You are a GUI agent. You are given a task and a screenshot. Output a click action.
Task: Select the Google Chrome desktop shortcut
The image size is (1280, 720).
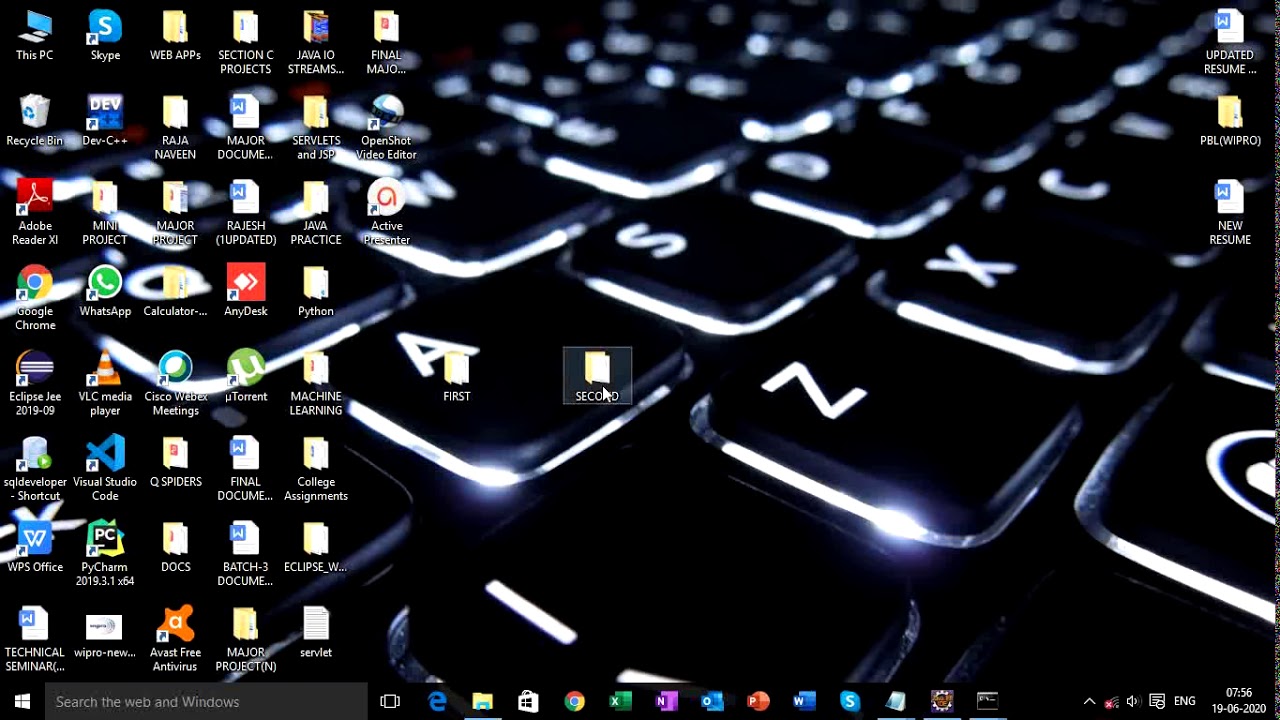[x=34, y=298]
